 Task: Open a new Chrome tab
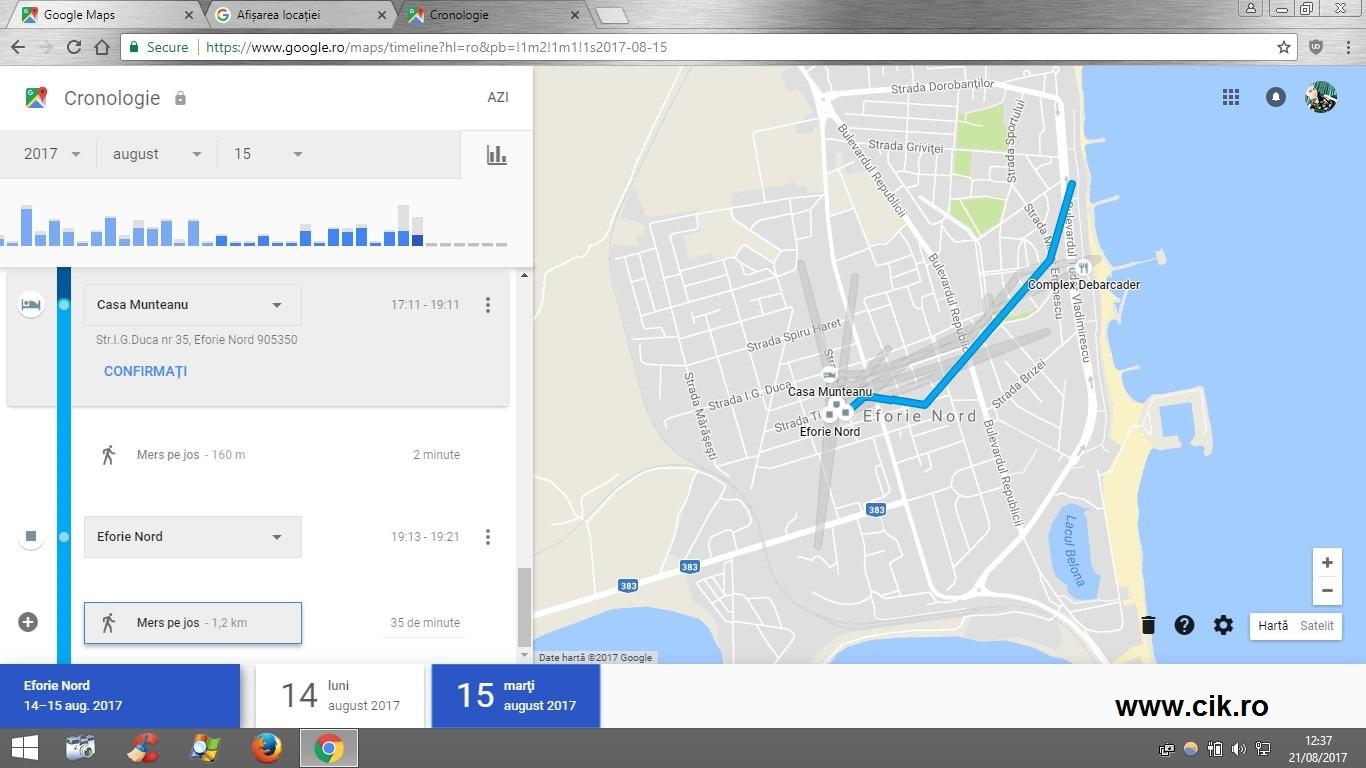click(611, 16)
